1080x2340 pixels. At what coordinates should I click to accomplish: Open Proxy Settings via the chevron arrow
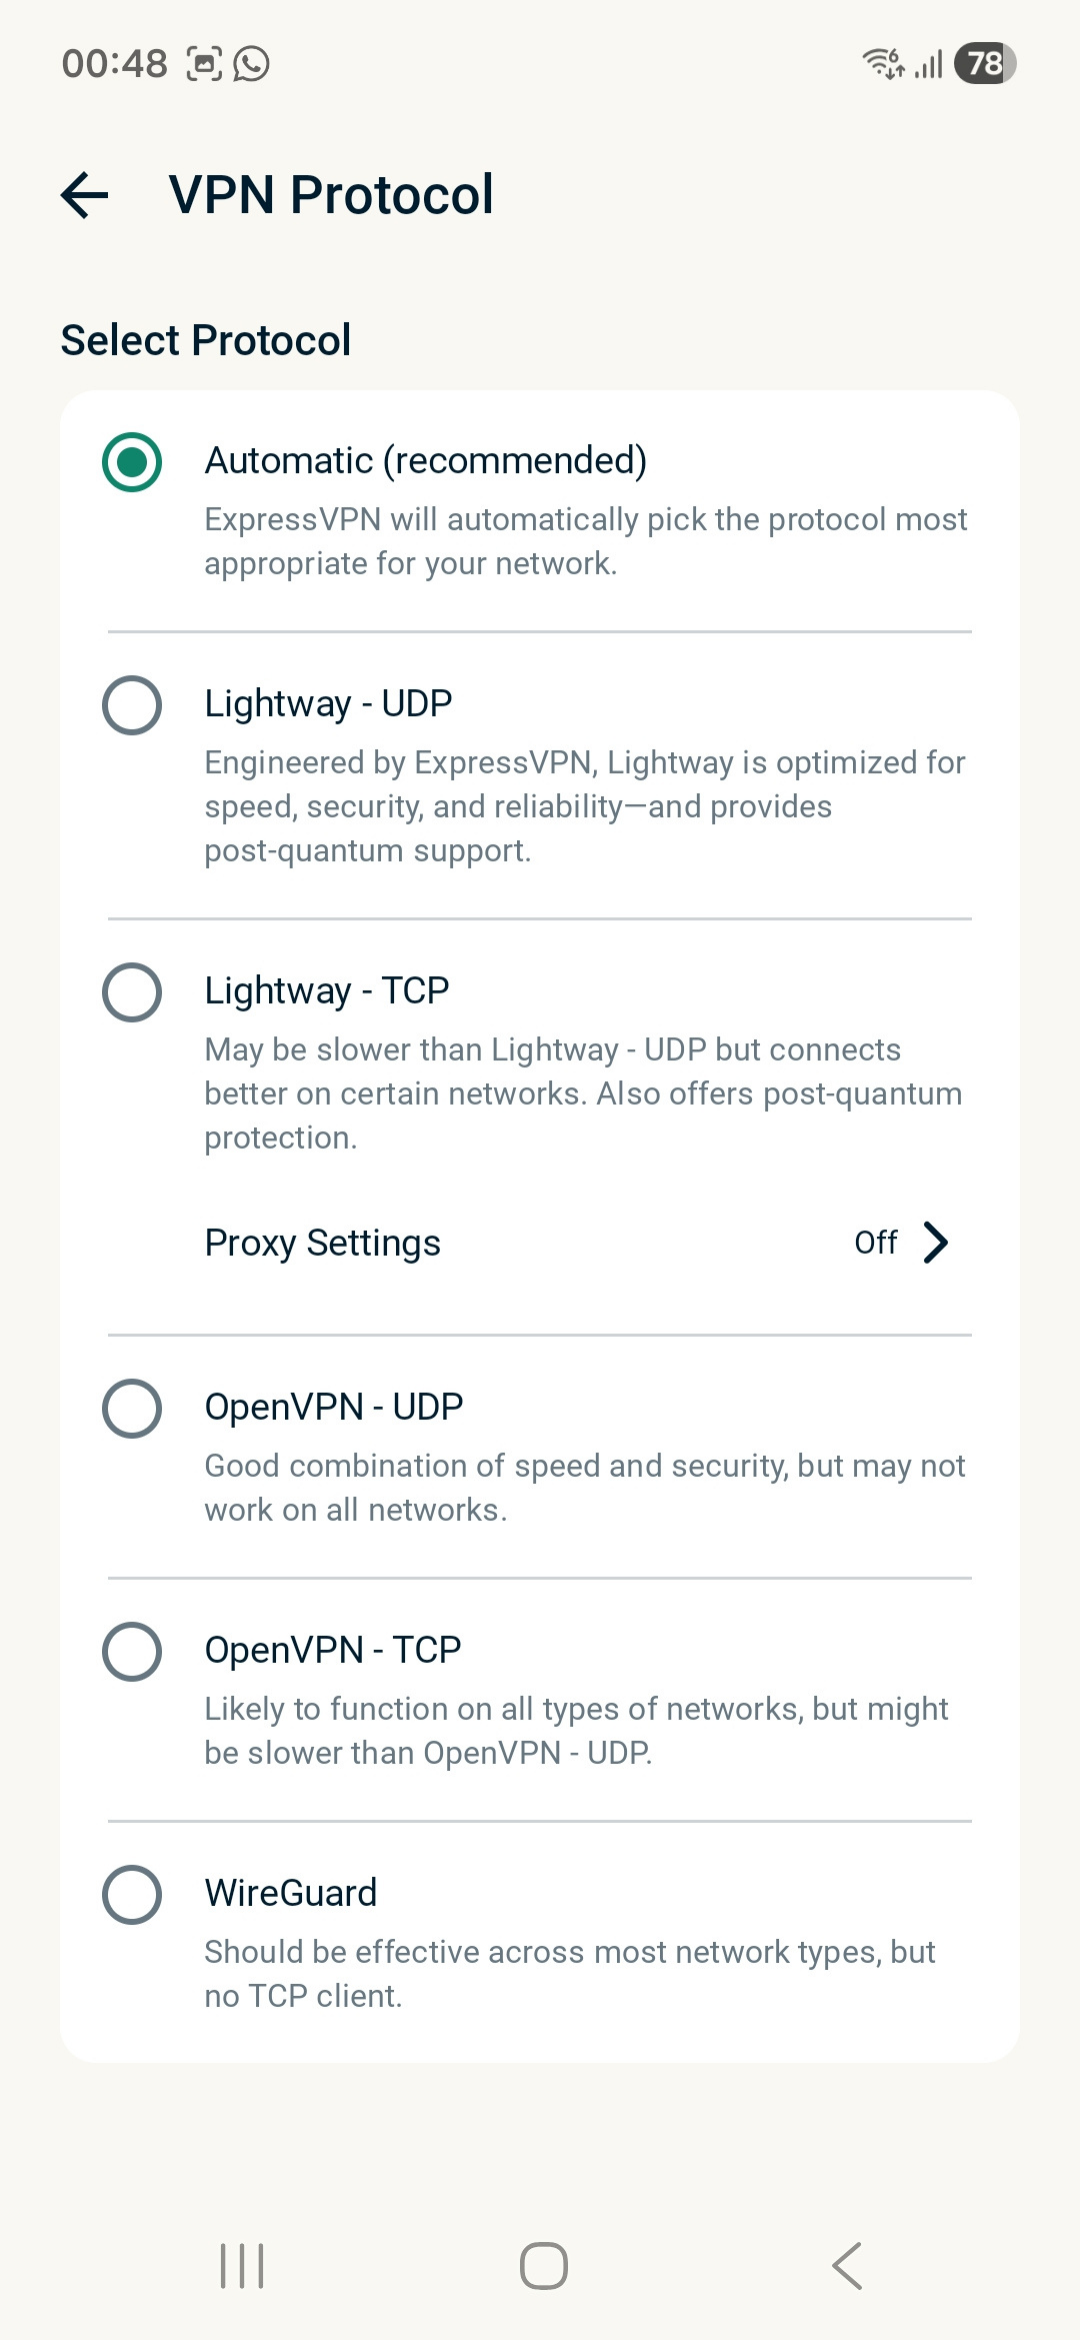(935, 1242)
